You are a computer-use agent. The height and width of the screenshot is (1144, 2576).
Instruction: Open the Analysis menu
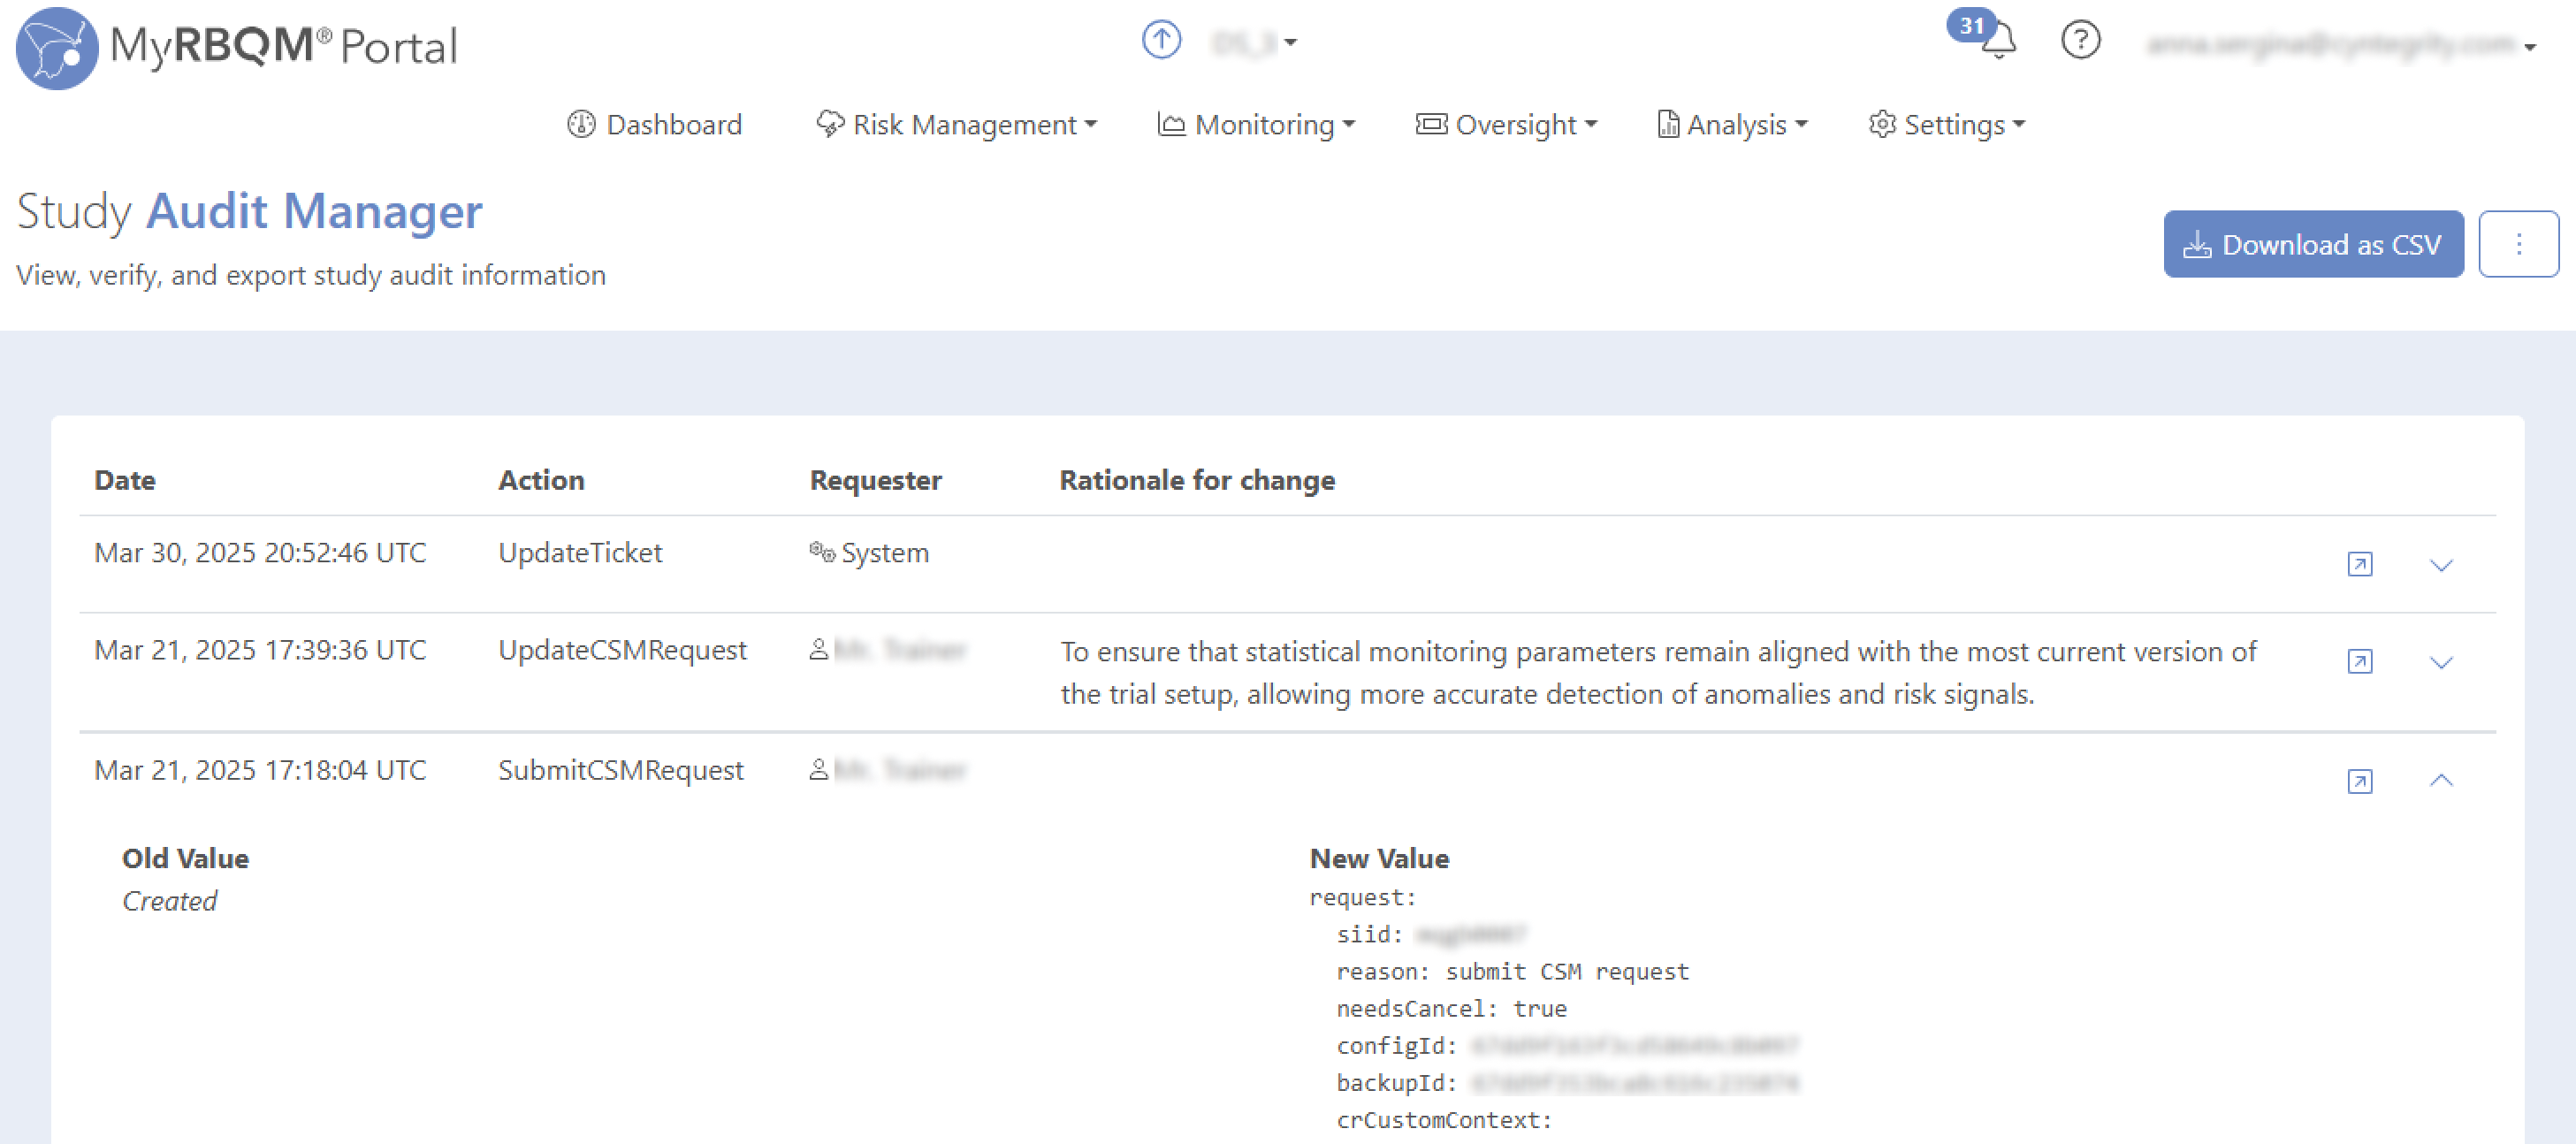[1732, 124]
